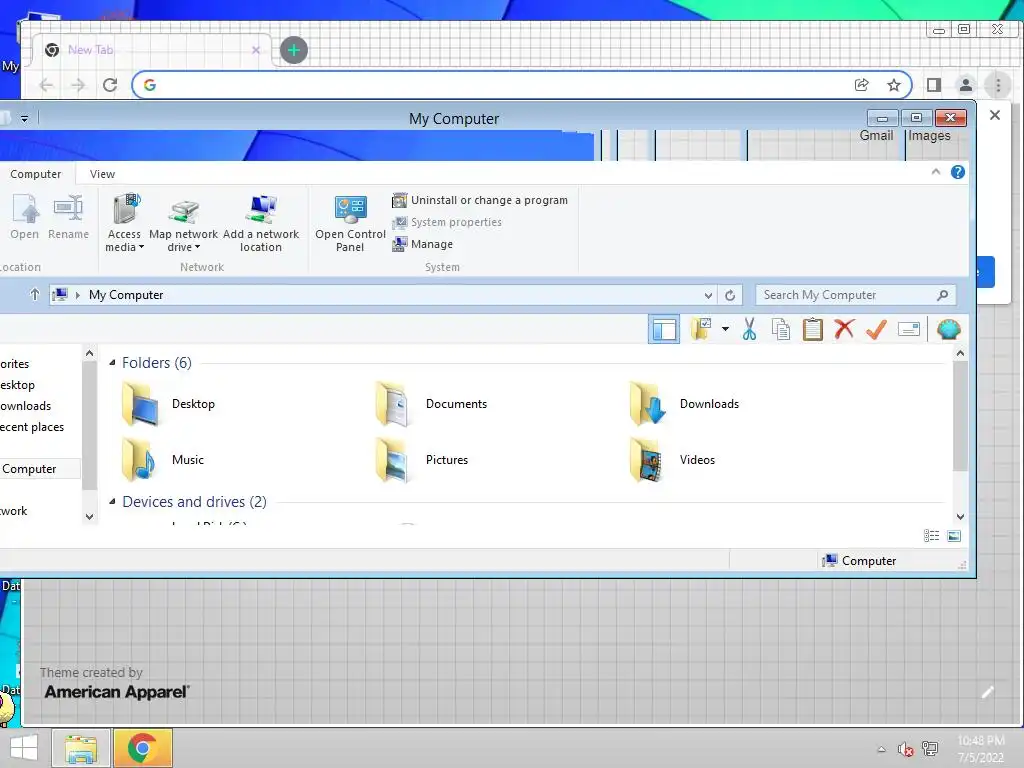Click Open Control Panel in ribbon
This screenshot has width=1024, height=768.
350,223
